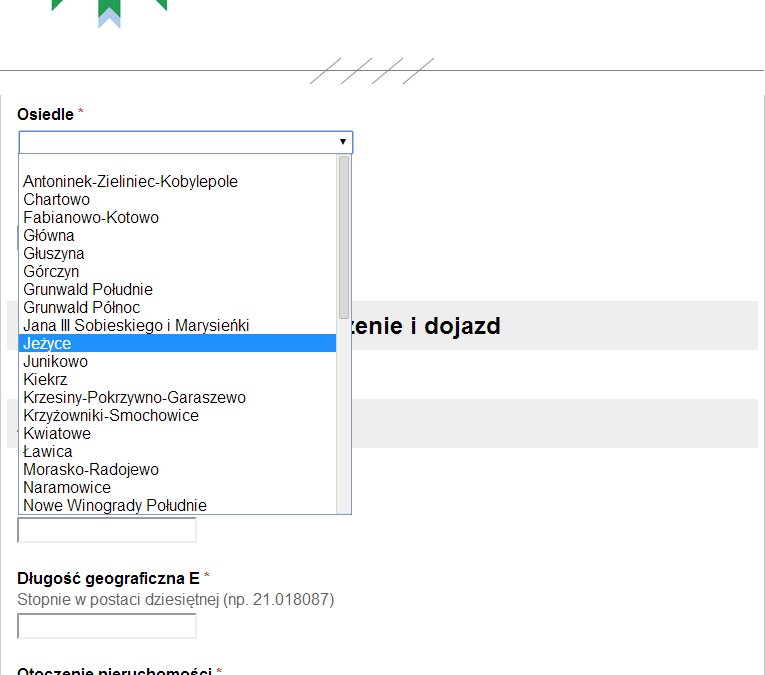Image resolution: width=765 pixels, height=675 pixels.
Task: Choose Krzyżowniki-Smochowice from the list
Action: pos(111,416)
